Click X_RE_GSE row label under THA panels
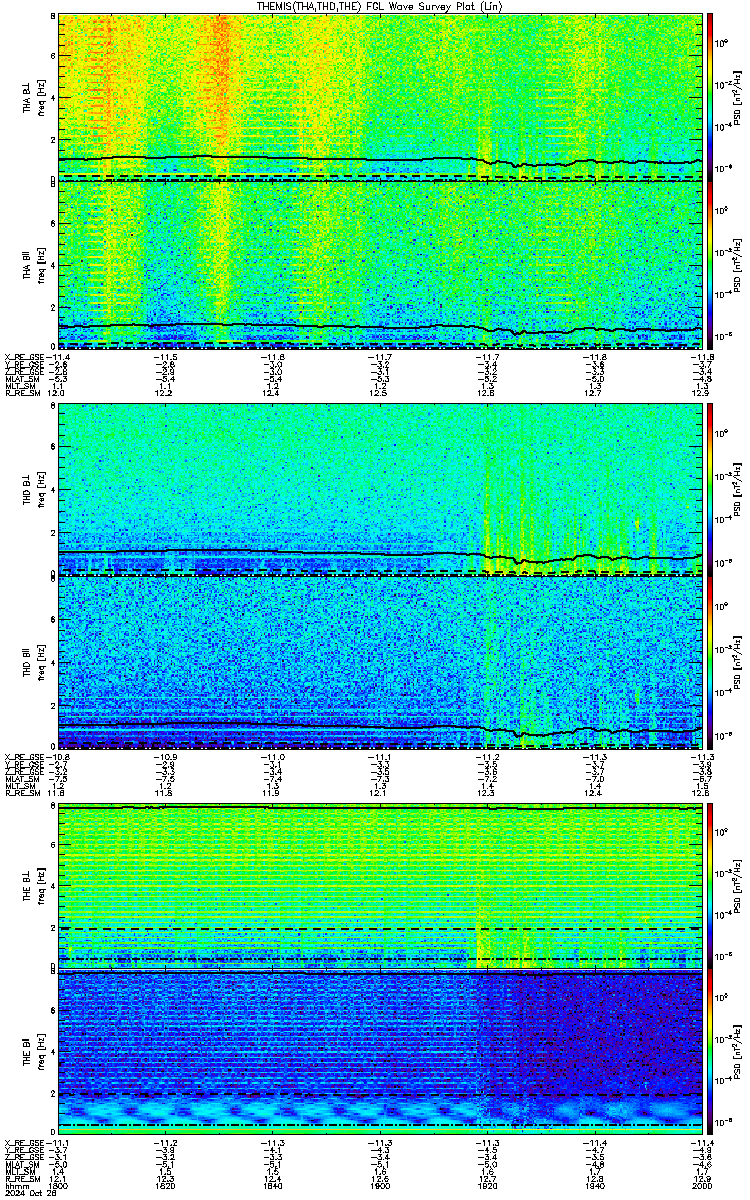The width and height of the screenshot is (750, 1200). (x=24, y=357)
